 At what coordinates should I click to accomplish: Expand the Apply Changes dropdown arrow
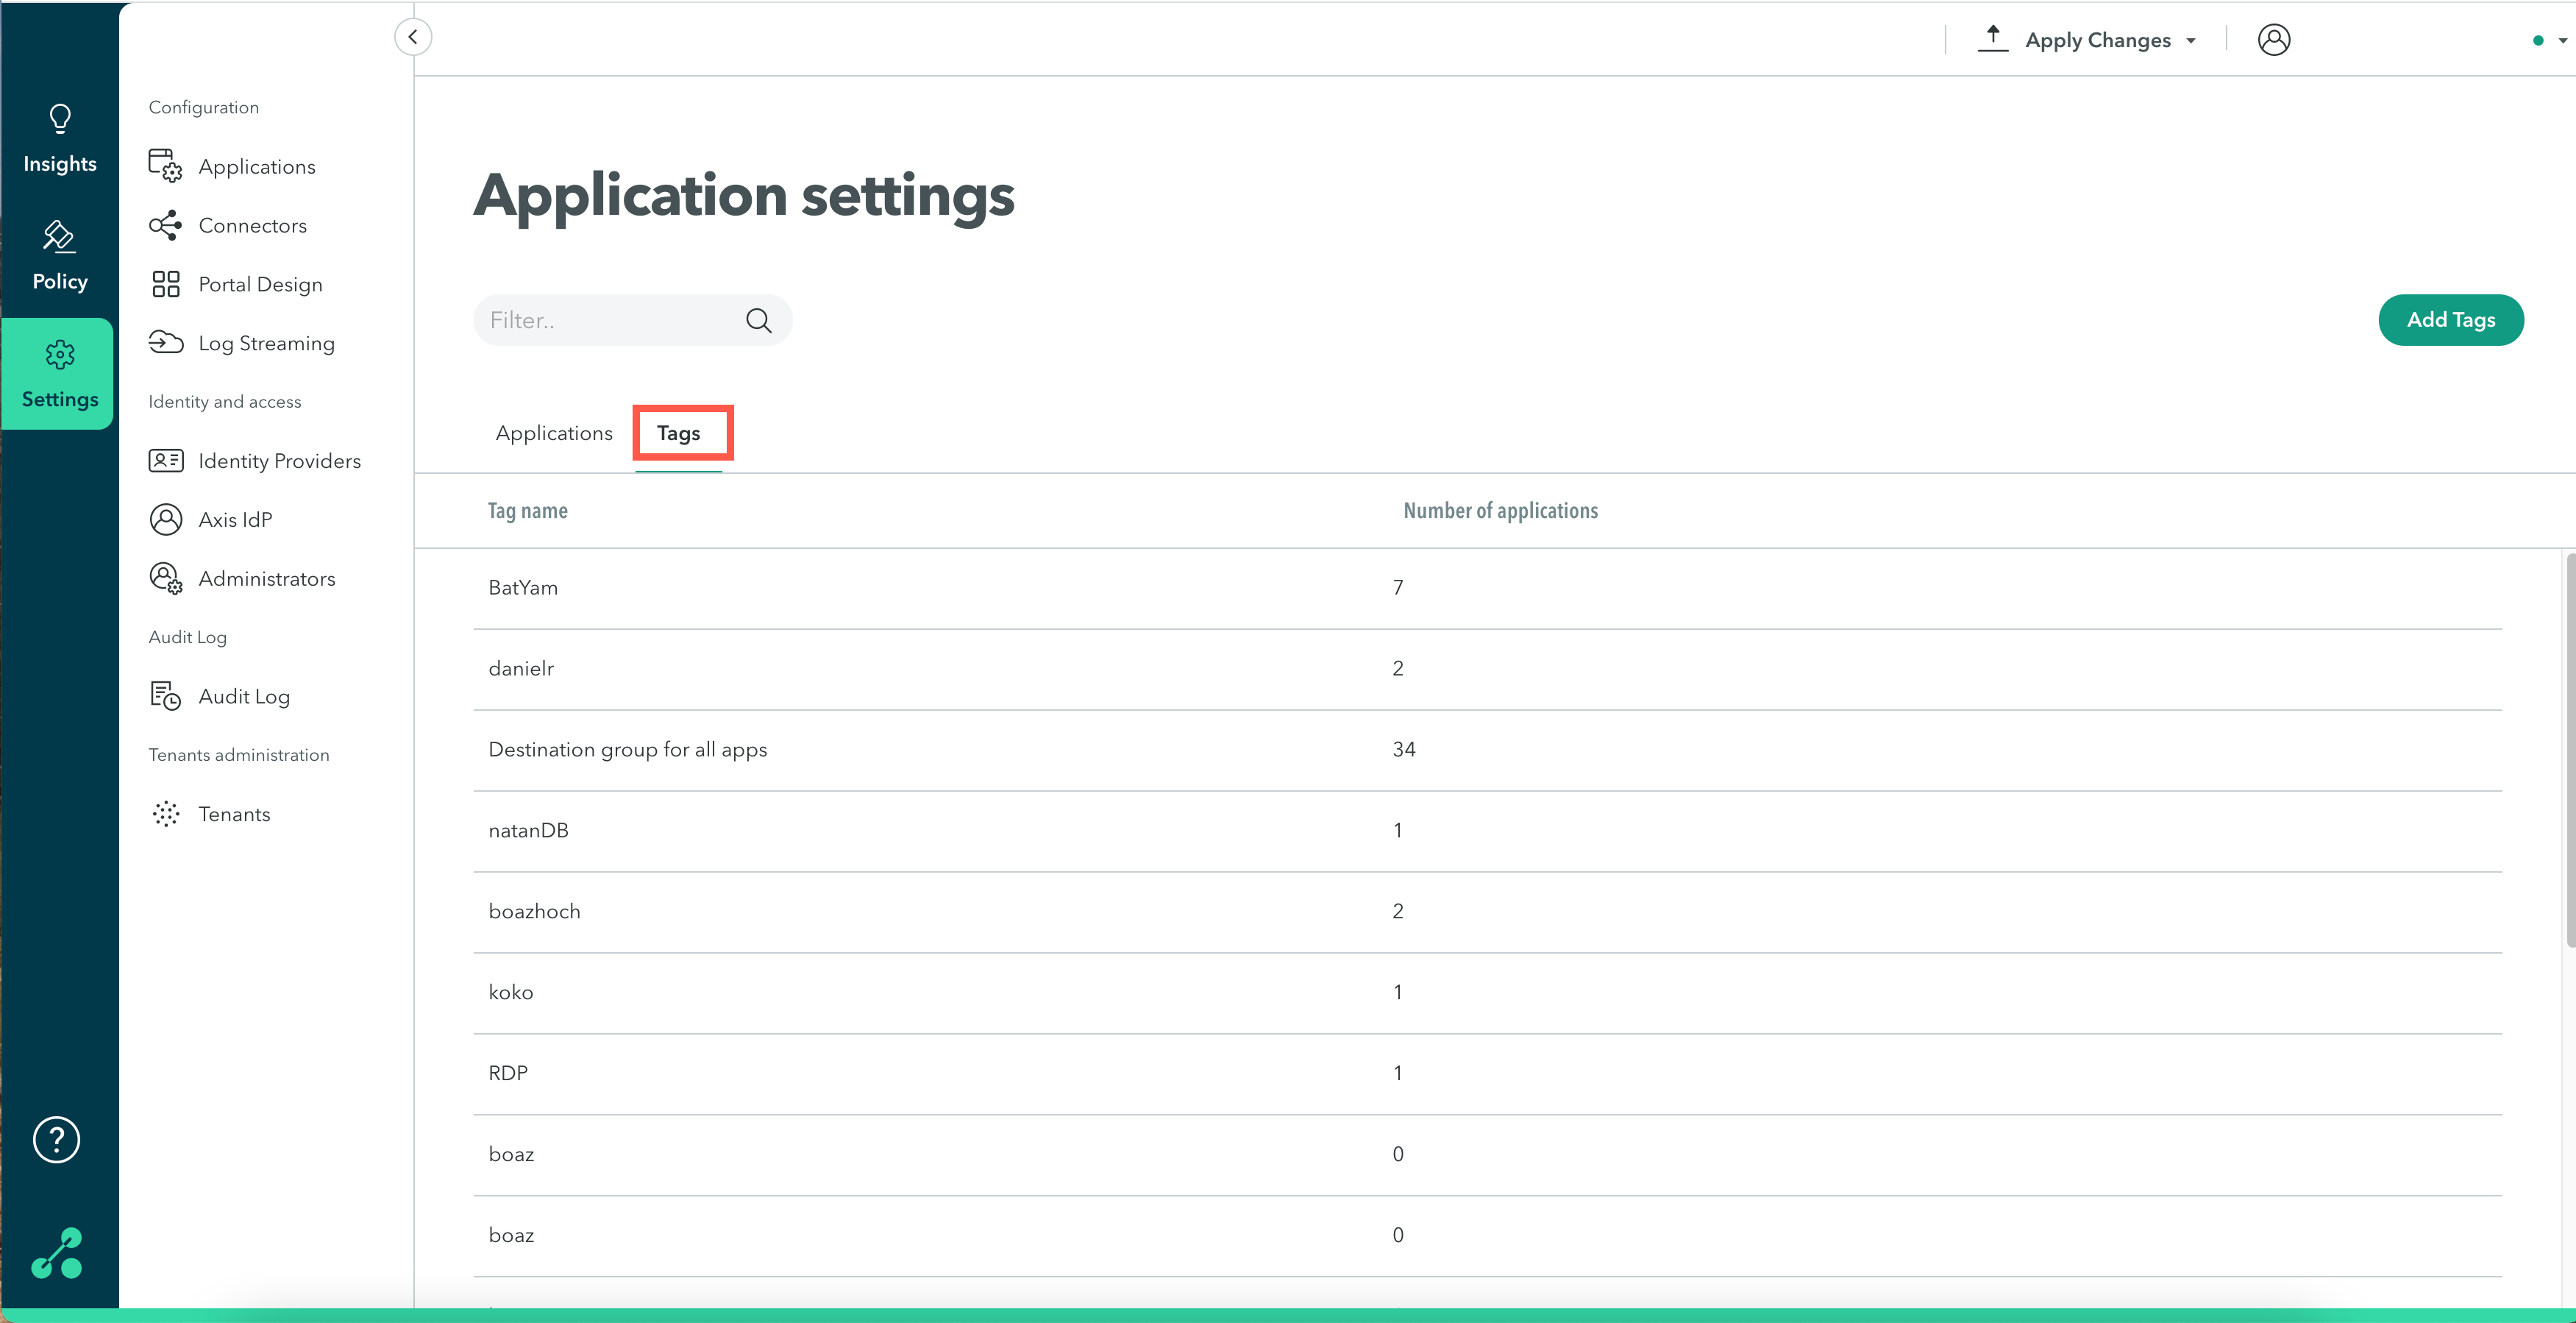point(2191,41)
